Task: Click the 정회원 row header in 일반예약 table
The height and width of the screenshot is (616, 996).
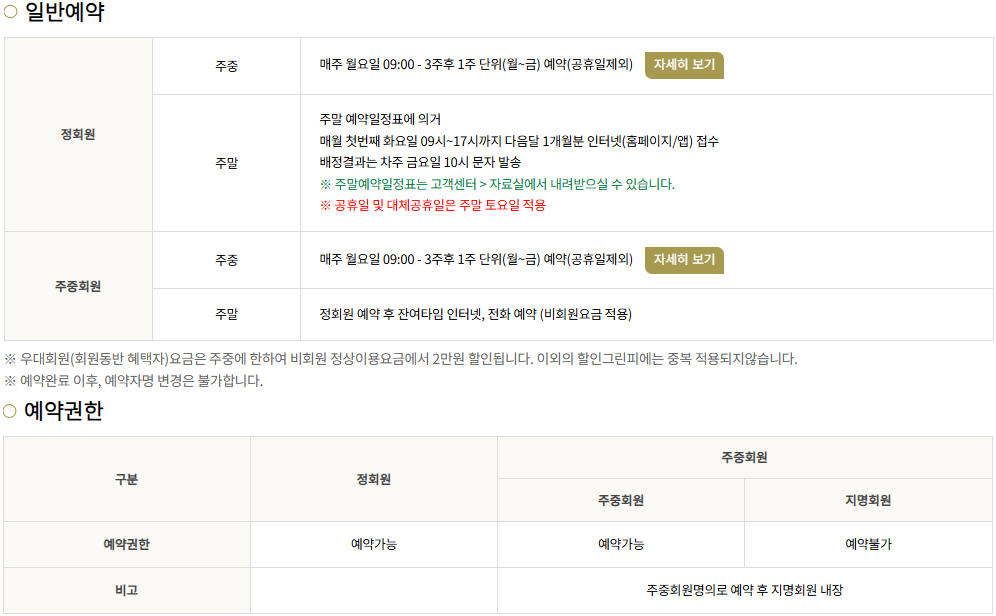Action: [x=78, y=135]
